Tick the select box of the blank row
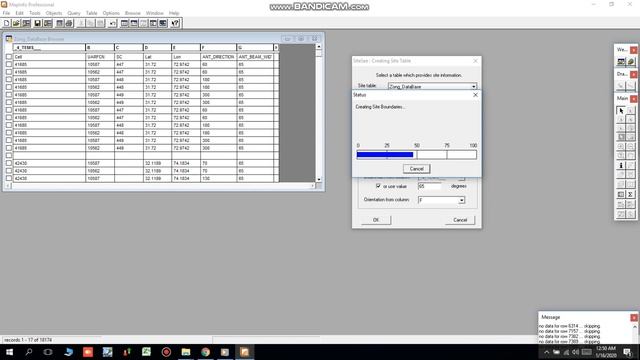The image size is (640, 360). click(x=9, y=156)
